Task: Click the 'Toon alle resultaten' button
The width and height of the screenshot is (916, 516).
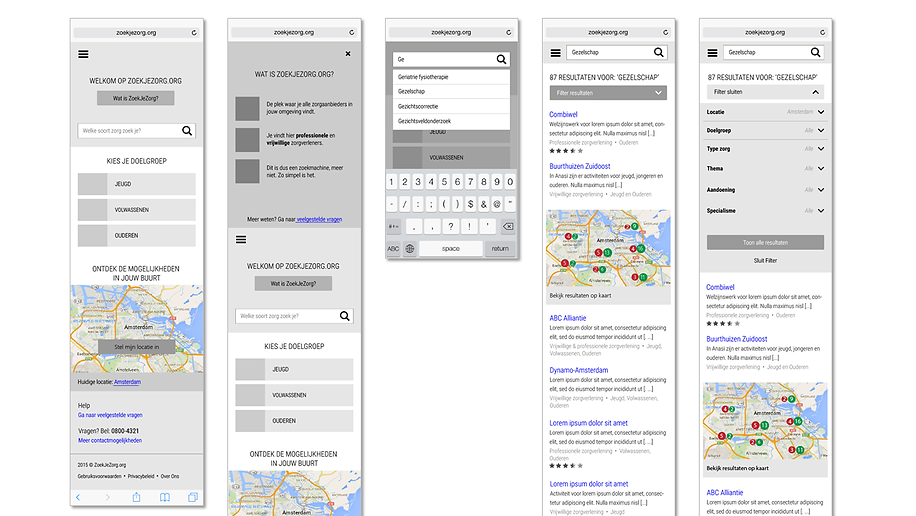Action: (765, 243)
